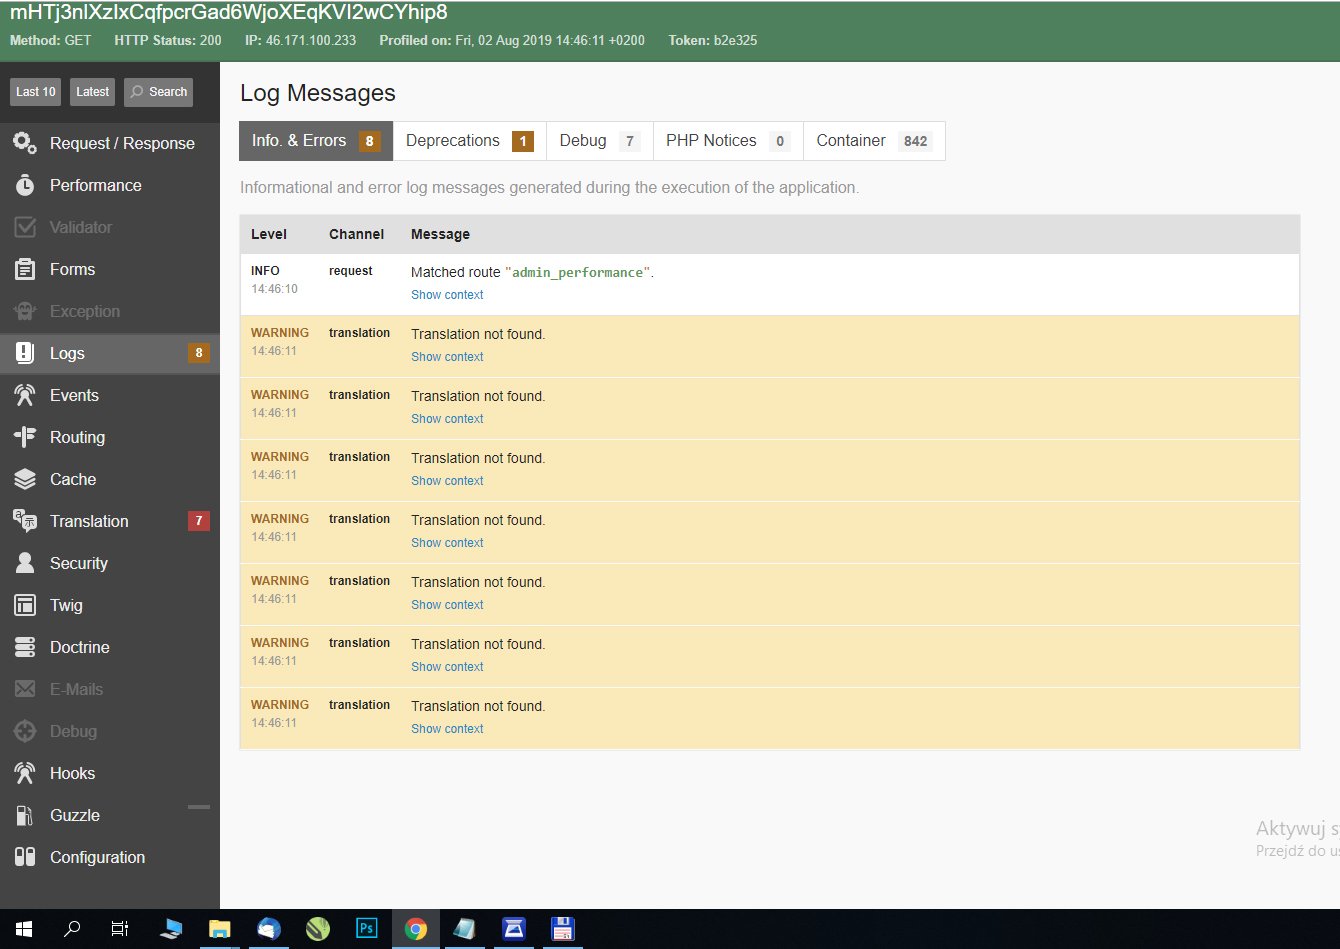
Task: Select the Validator checkmark icon
Action: click(x=25, y=227)
